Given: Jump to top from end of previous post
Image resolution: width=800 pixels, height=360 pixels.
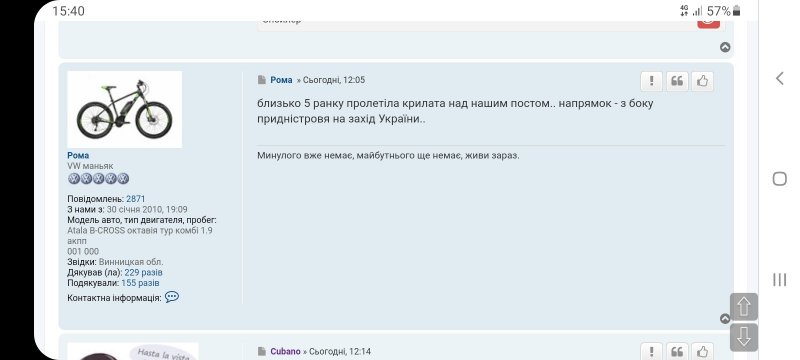Looking at the screenshot, I should tap(724, 47).
